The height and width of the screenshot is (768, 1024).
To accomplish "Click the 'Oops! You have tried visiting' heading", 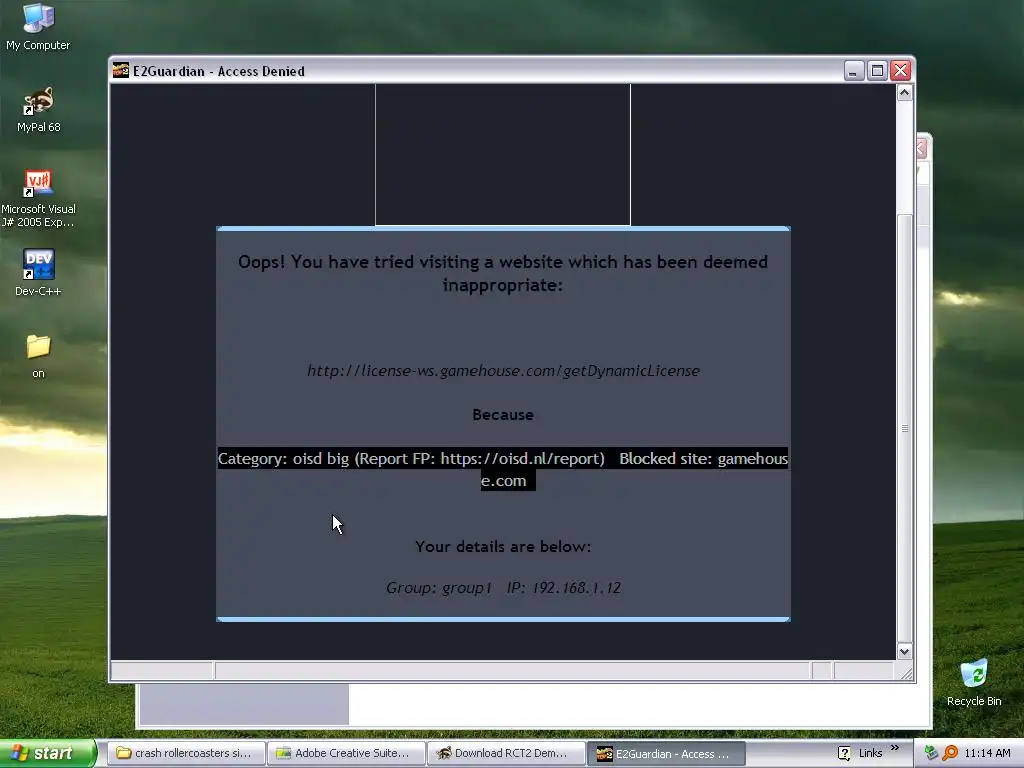I will [503, 273].
